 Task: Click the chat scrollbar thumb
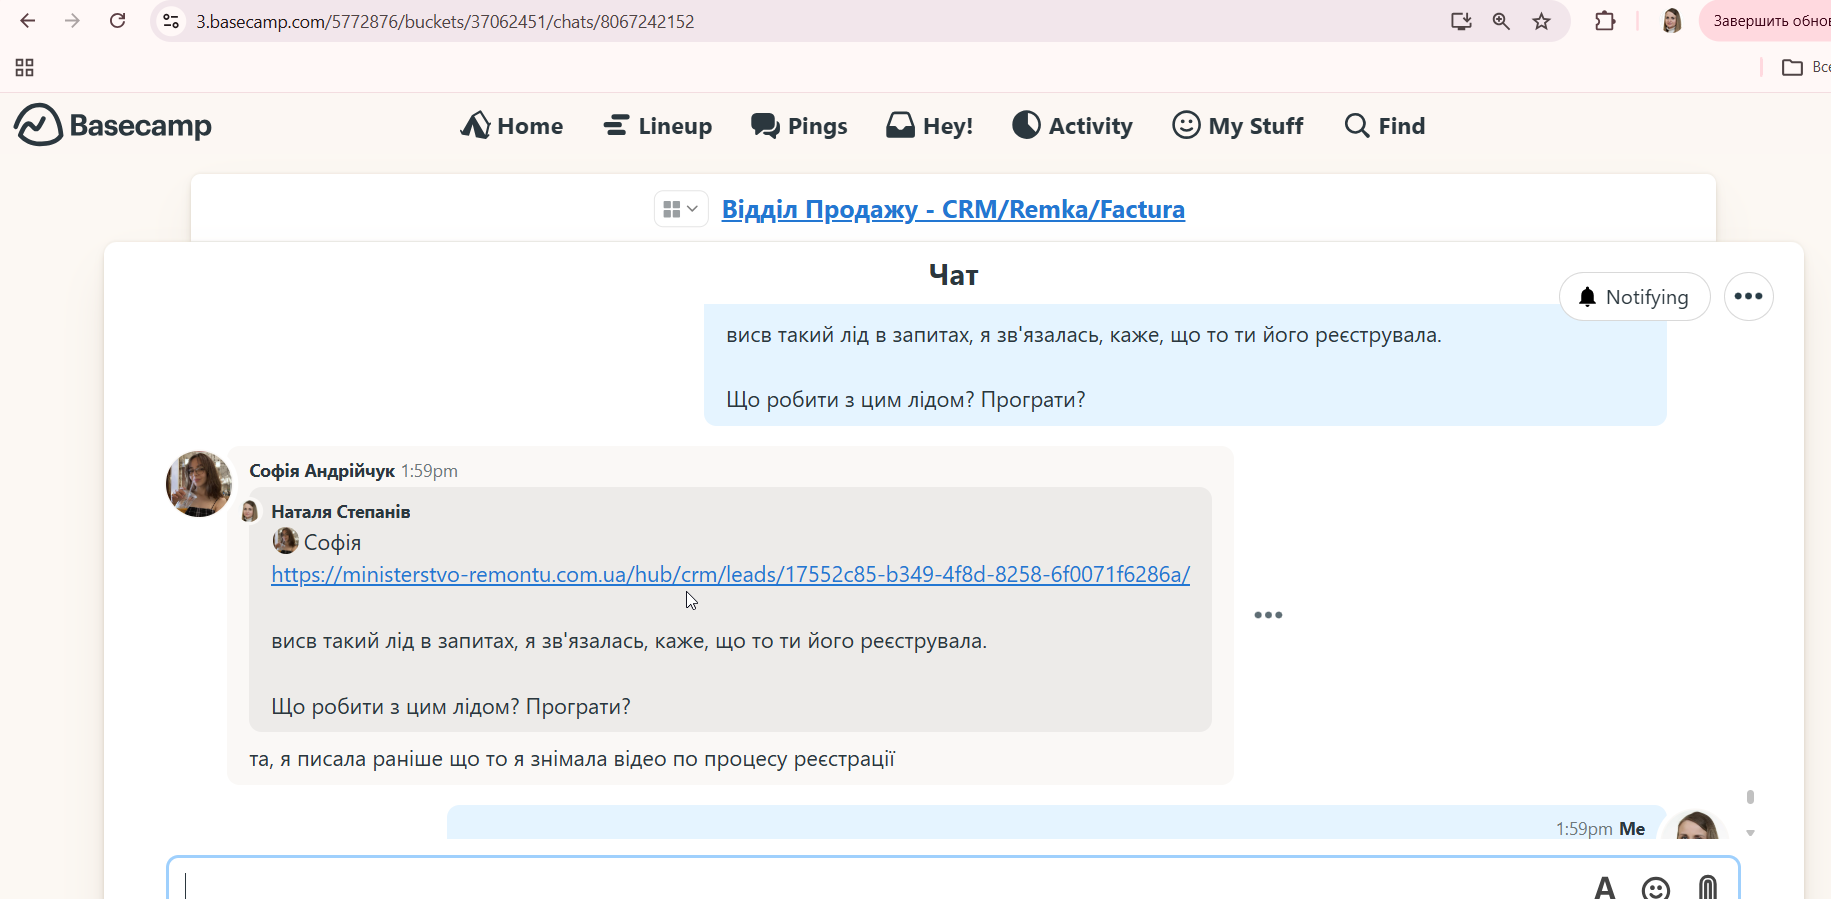pyautogui.click(x=1750, y=797)
